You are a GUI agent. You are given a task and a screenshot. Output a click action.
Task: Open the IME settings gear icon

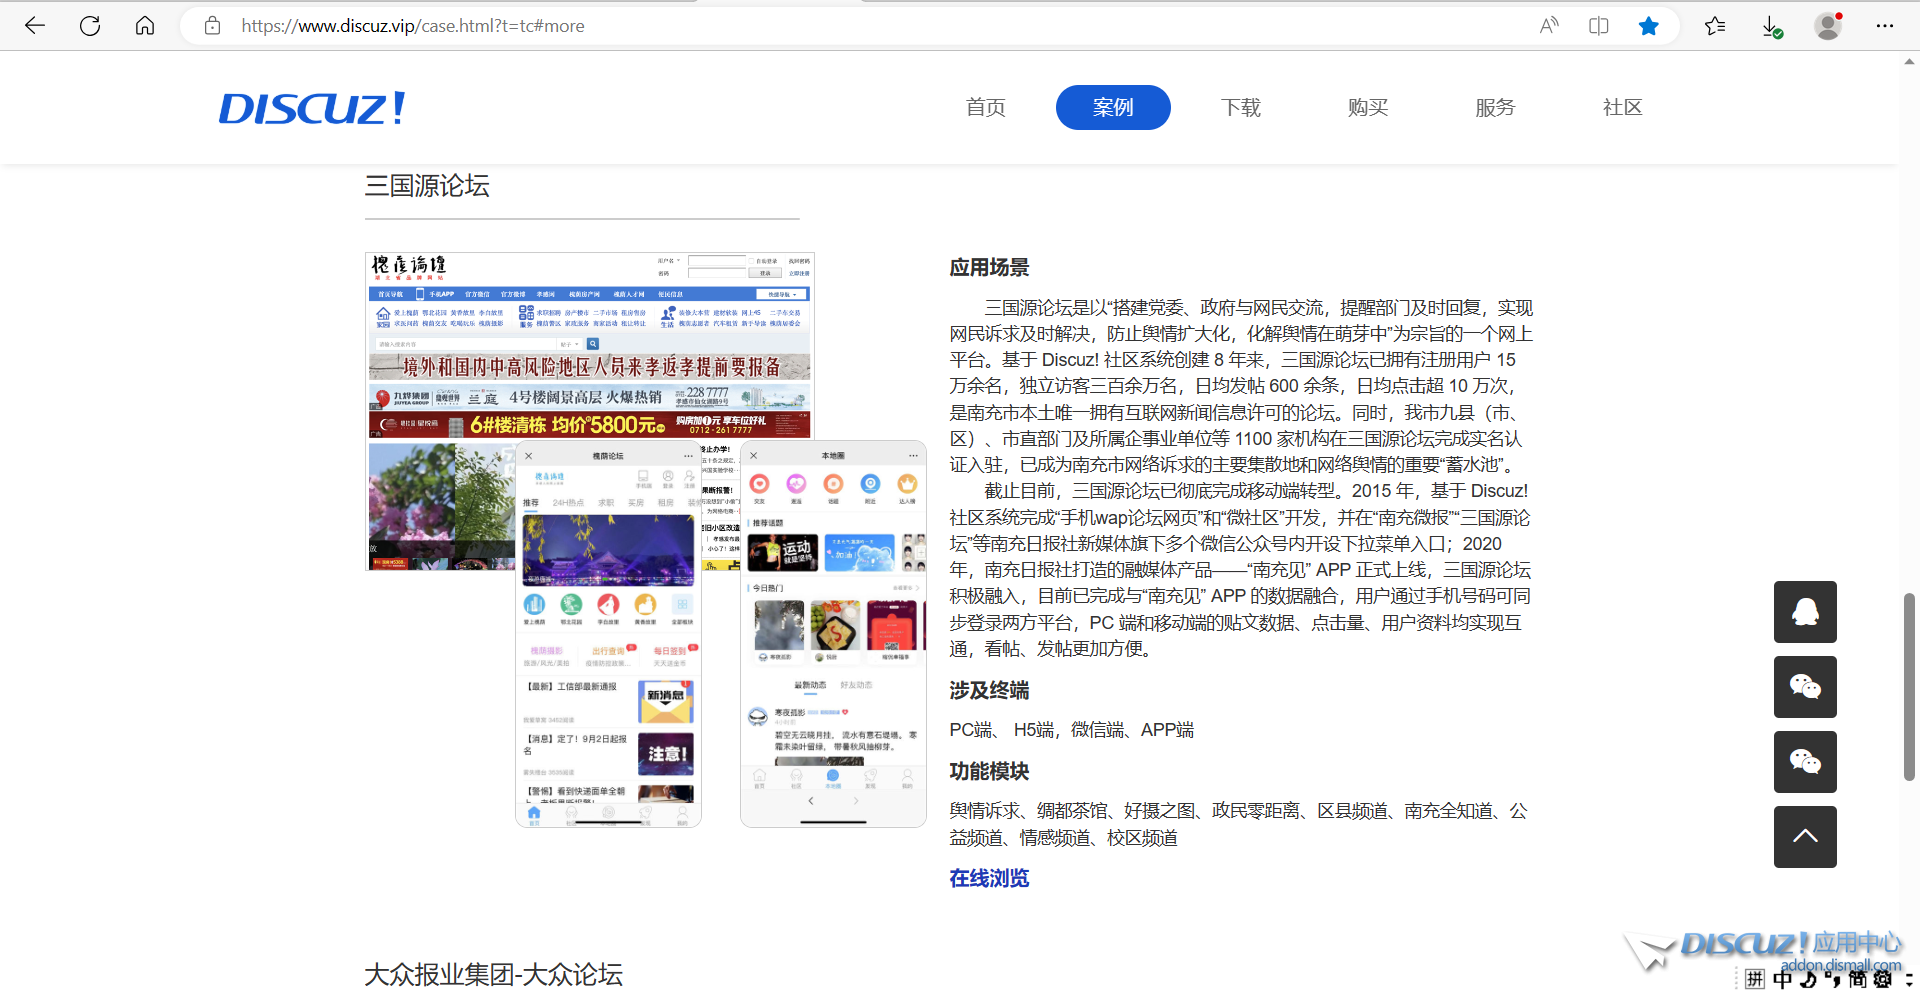1884,978
